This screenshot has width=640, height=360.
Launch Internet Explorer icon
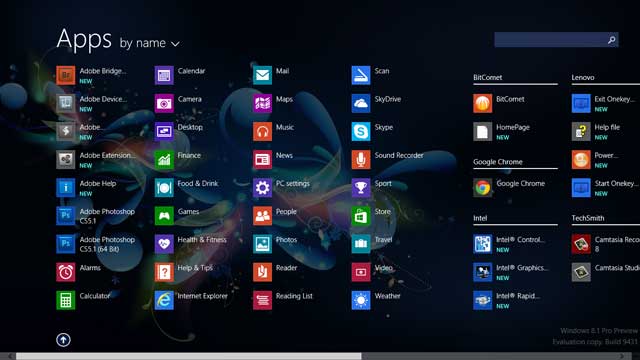(164, 300)
